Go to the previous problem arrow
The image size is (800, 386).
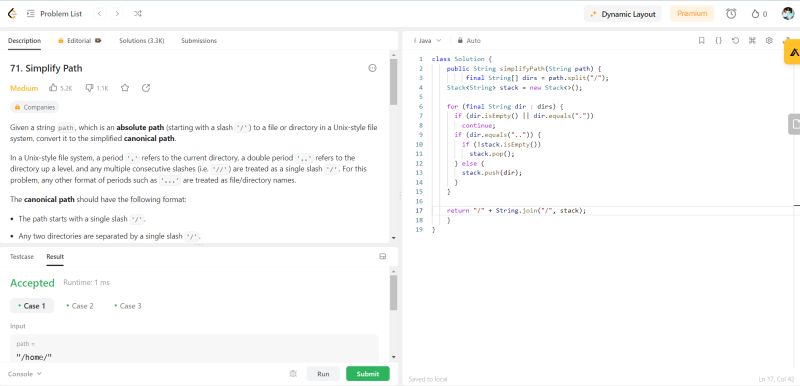pos(99,14)
